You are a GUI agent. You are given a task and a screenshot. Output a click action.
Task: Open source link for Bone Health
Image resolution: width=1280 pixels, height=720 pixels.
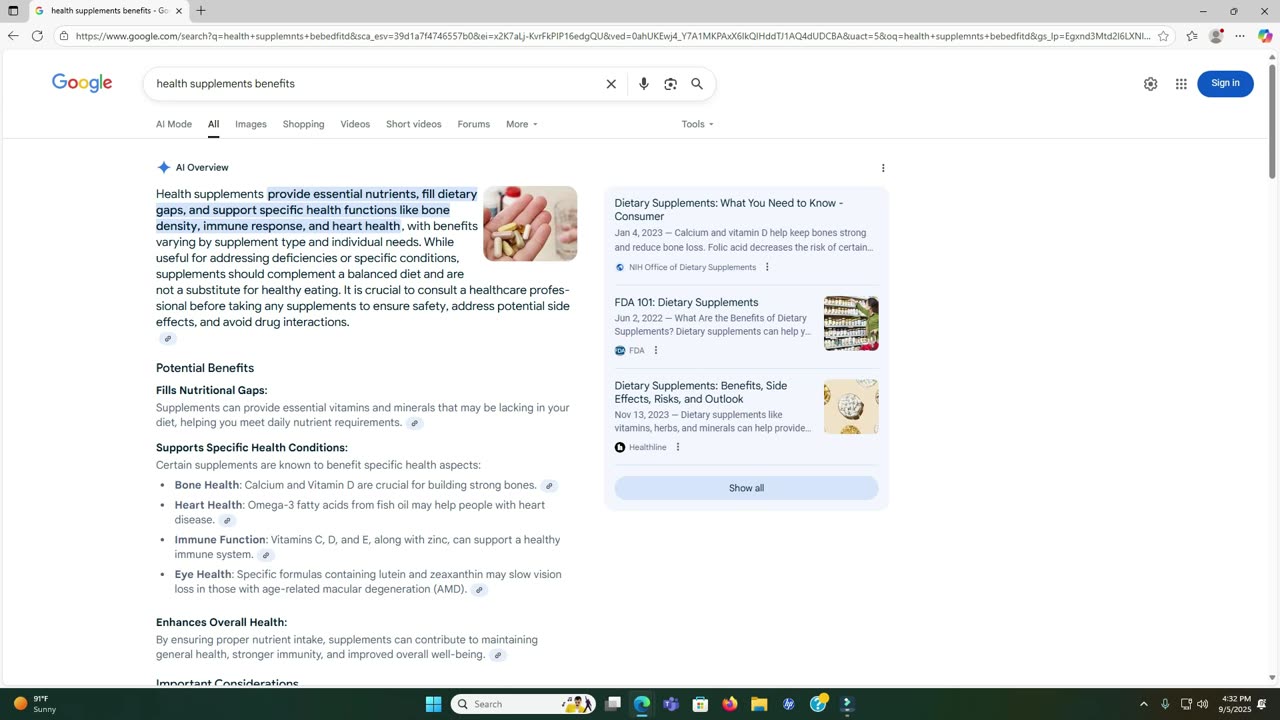point(549,486)
